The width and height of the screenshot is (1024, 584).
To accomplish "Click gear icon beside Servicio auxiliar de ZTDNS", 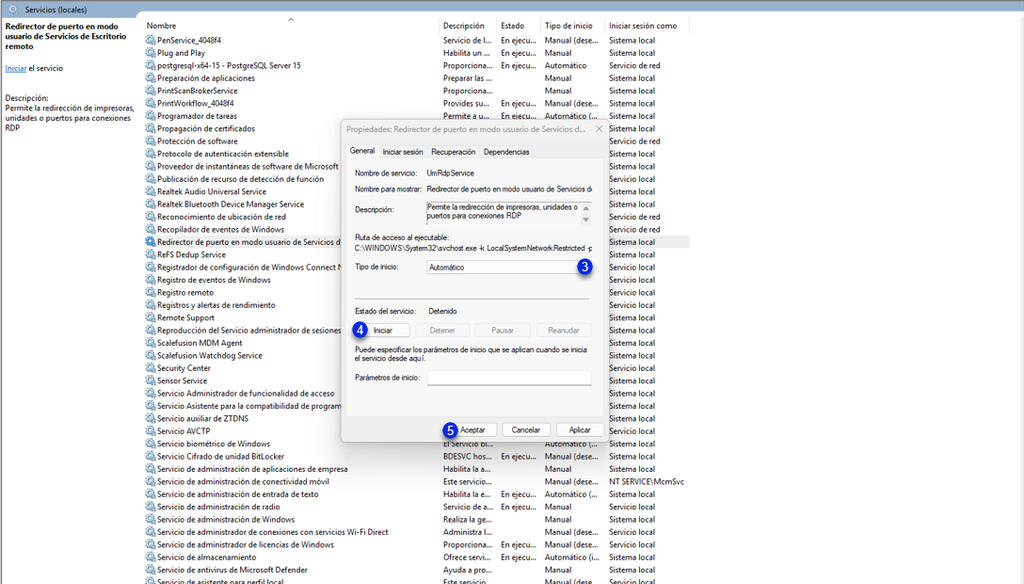I will click(x=150, y=419).
